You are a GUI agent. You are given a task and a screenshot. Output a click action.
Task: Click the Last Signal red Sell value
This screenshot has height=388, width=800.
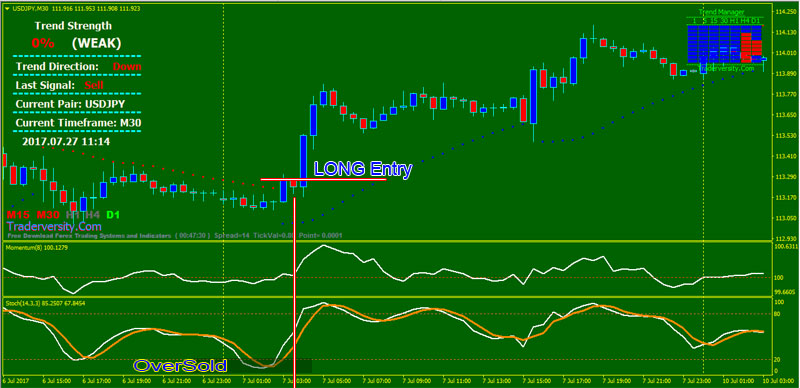94,85
